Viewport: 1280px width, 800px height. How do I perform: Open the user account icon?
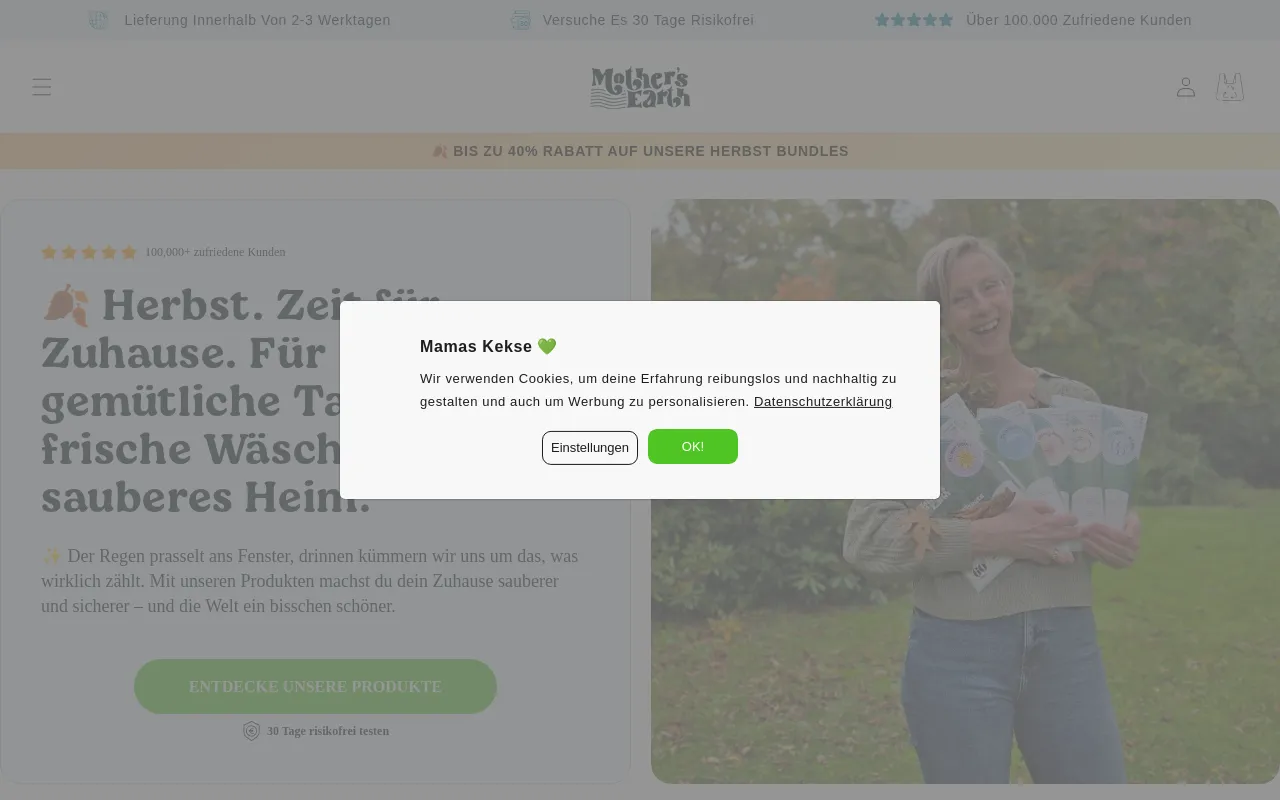(x=1186, y=87)
